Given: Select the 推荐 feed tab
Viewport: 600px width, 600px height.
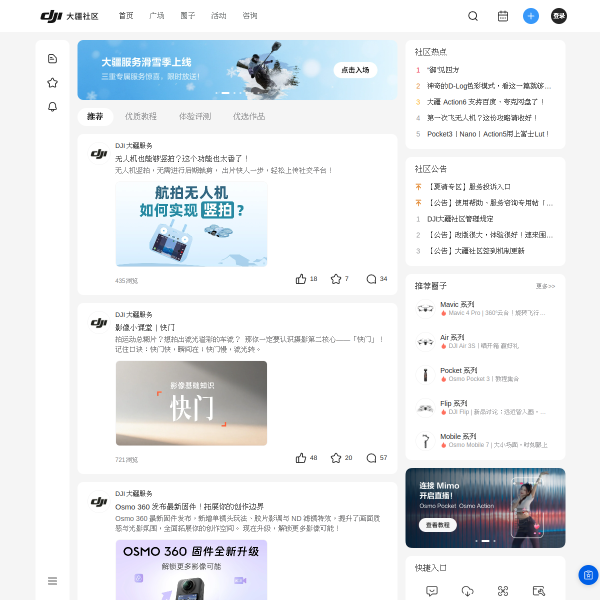Looking at the screenshot, I should coord(95,116).
